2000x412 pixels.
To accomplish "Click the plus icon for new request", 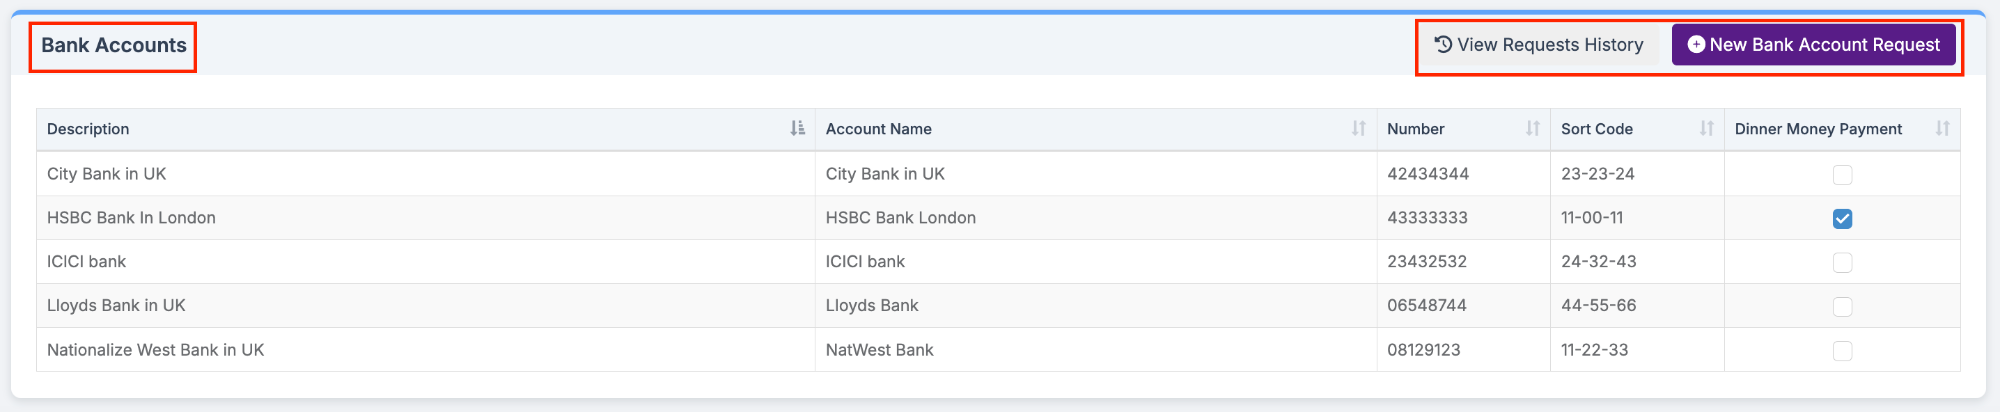I will click(1696, 44).
